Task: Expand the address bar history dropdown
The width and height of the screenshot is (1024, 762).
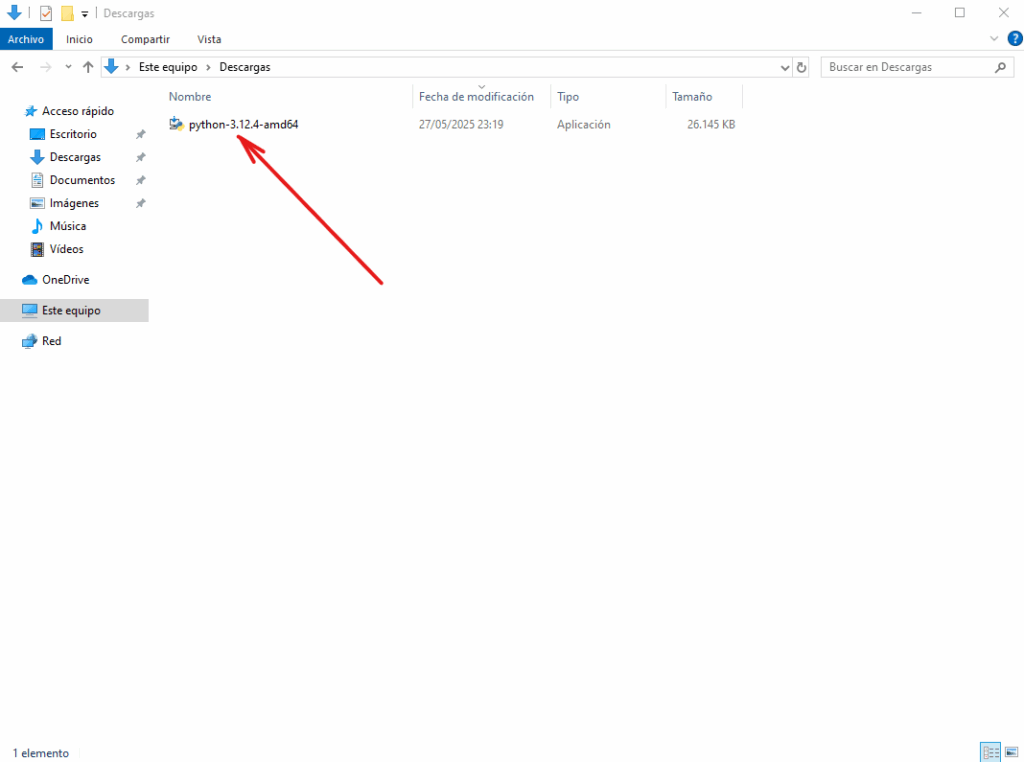Action: [785, 67]
